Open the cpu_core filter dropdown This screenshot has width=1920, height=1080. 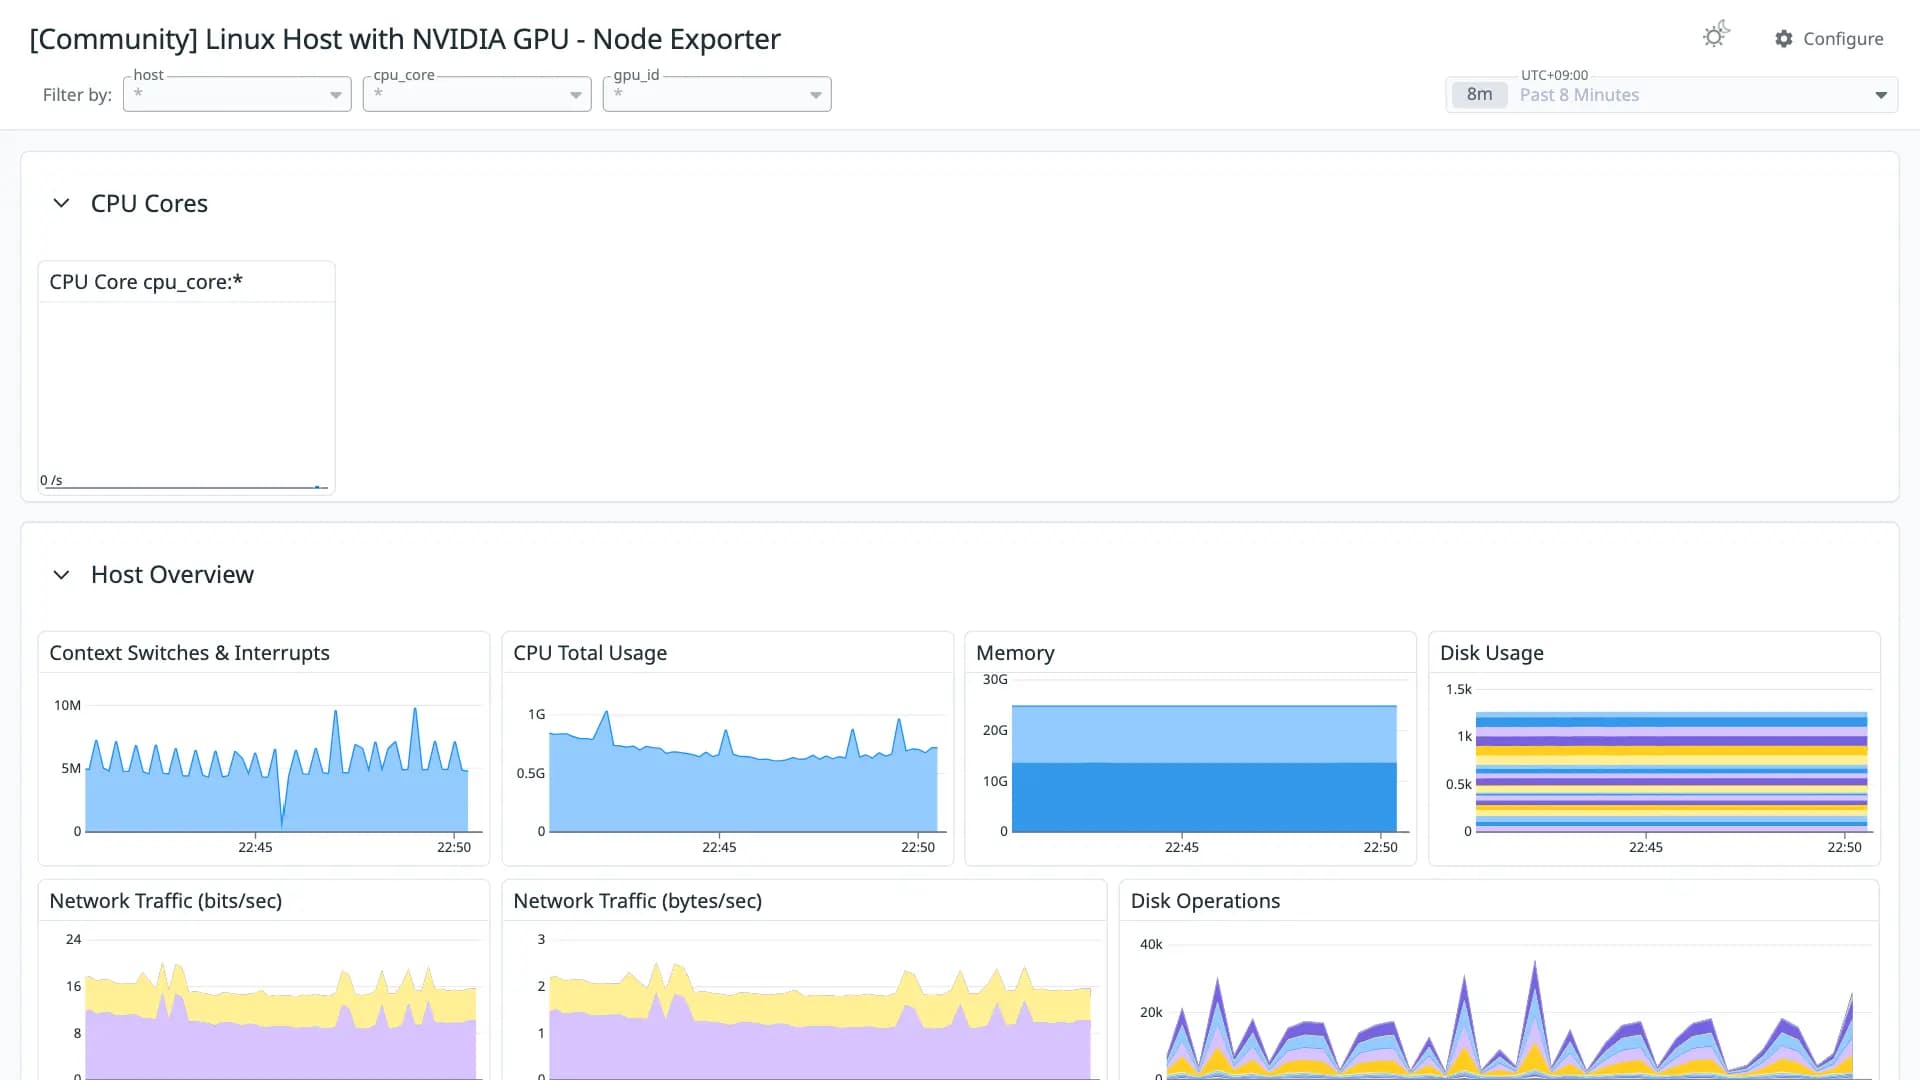click(x=477, y=94)
